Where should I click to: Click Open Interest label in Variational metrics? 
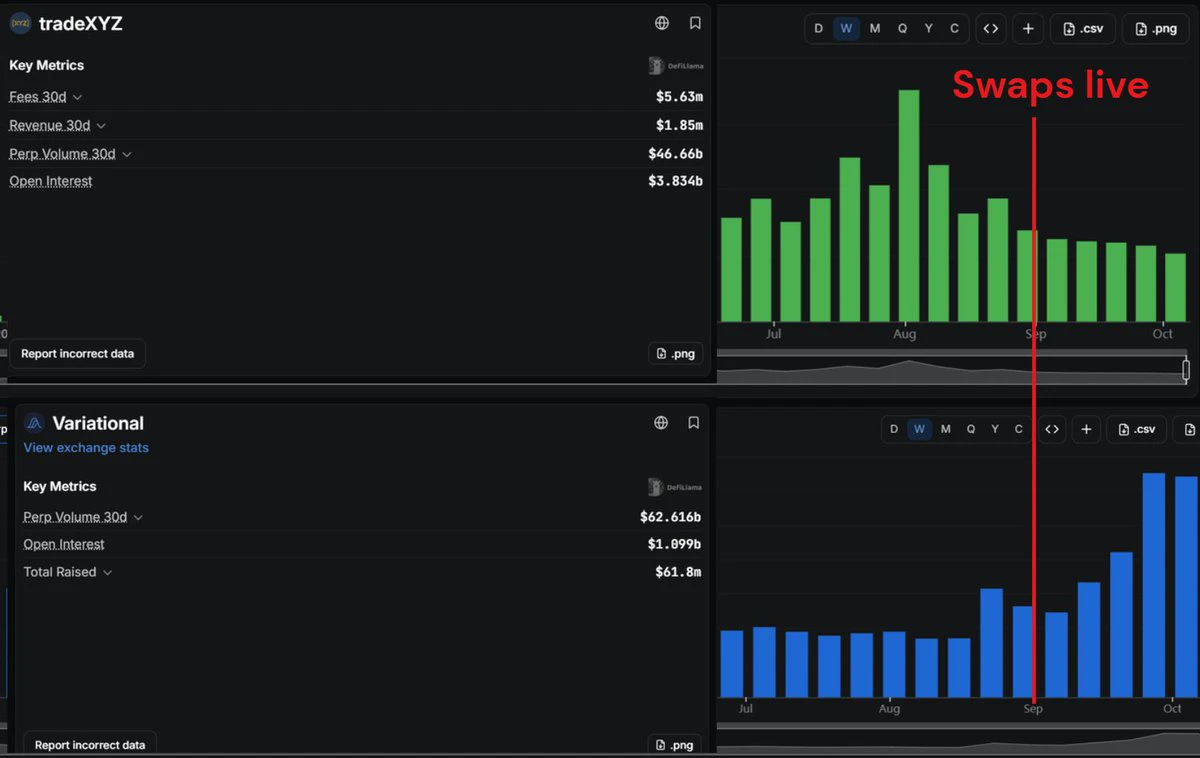pos(64,544)
